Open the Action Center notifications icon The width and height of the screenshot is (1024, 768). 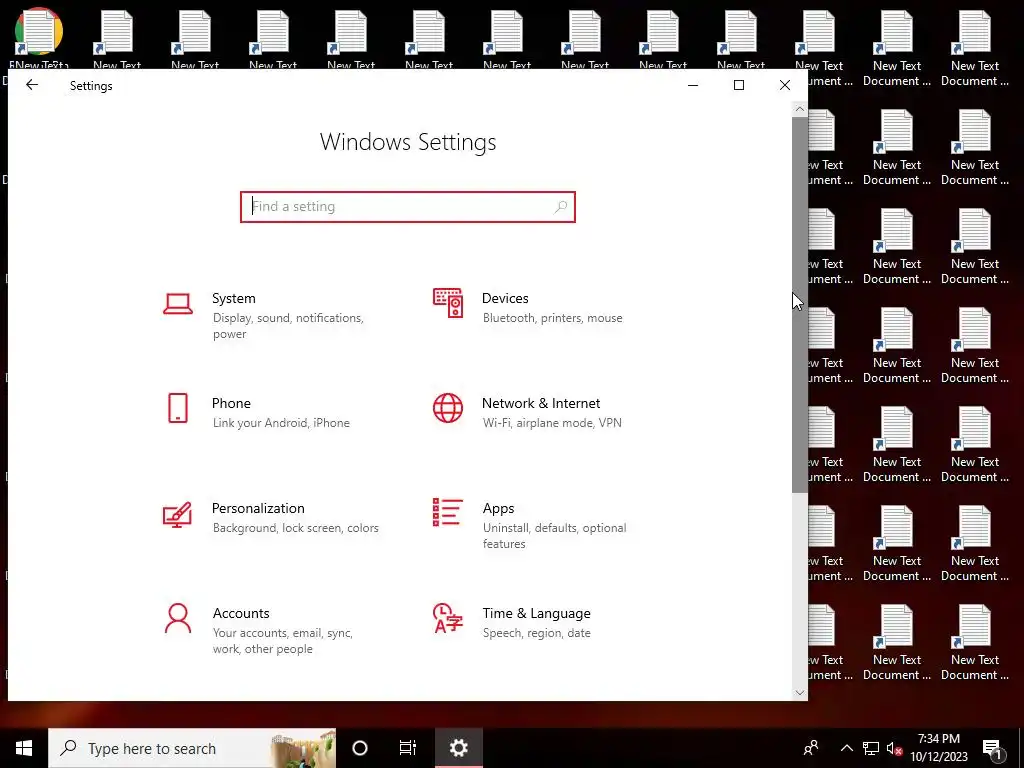point(993,749)
